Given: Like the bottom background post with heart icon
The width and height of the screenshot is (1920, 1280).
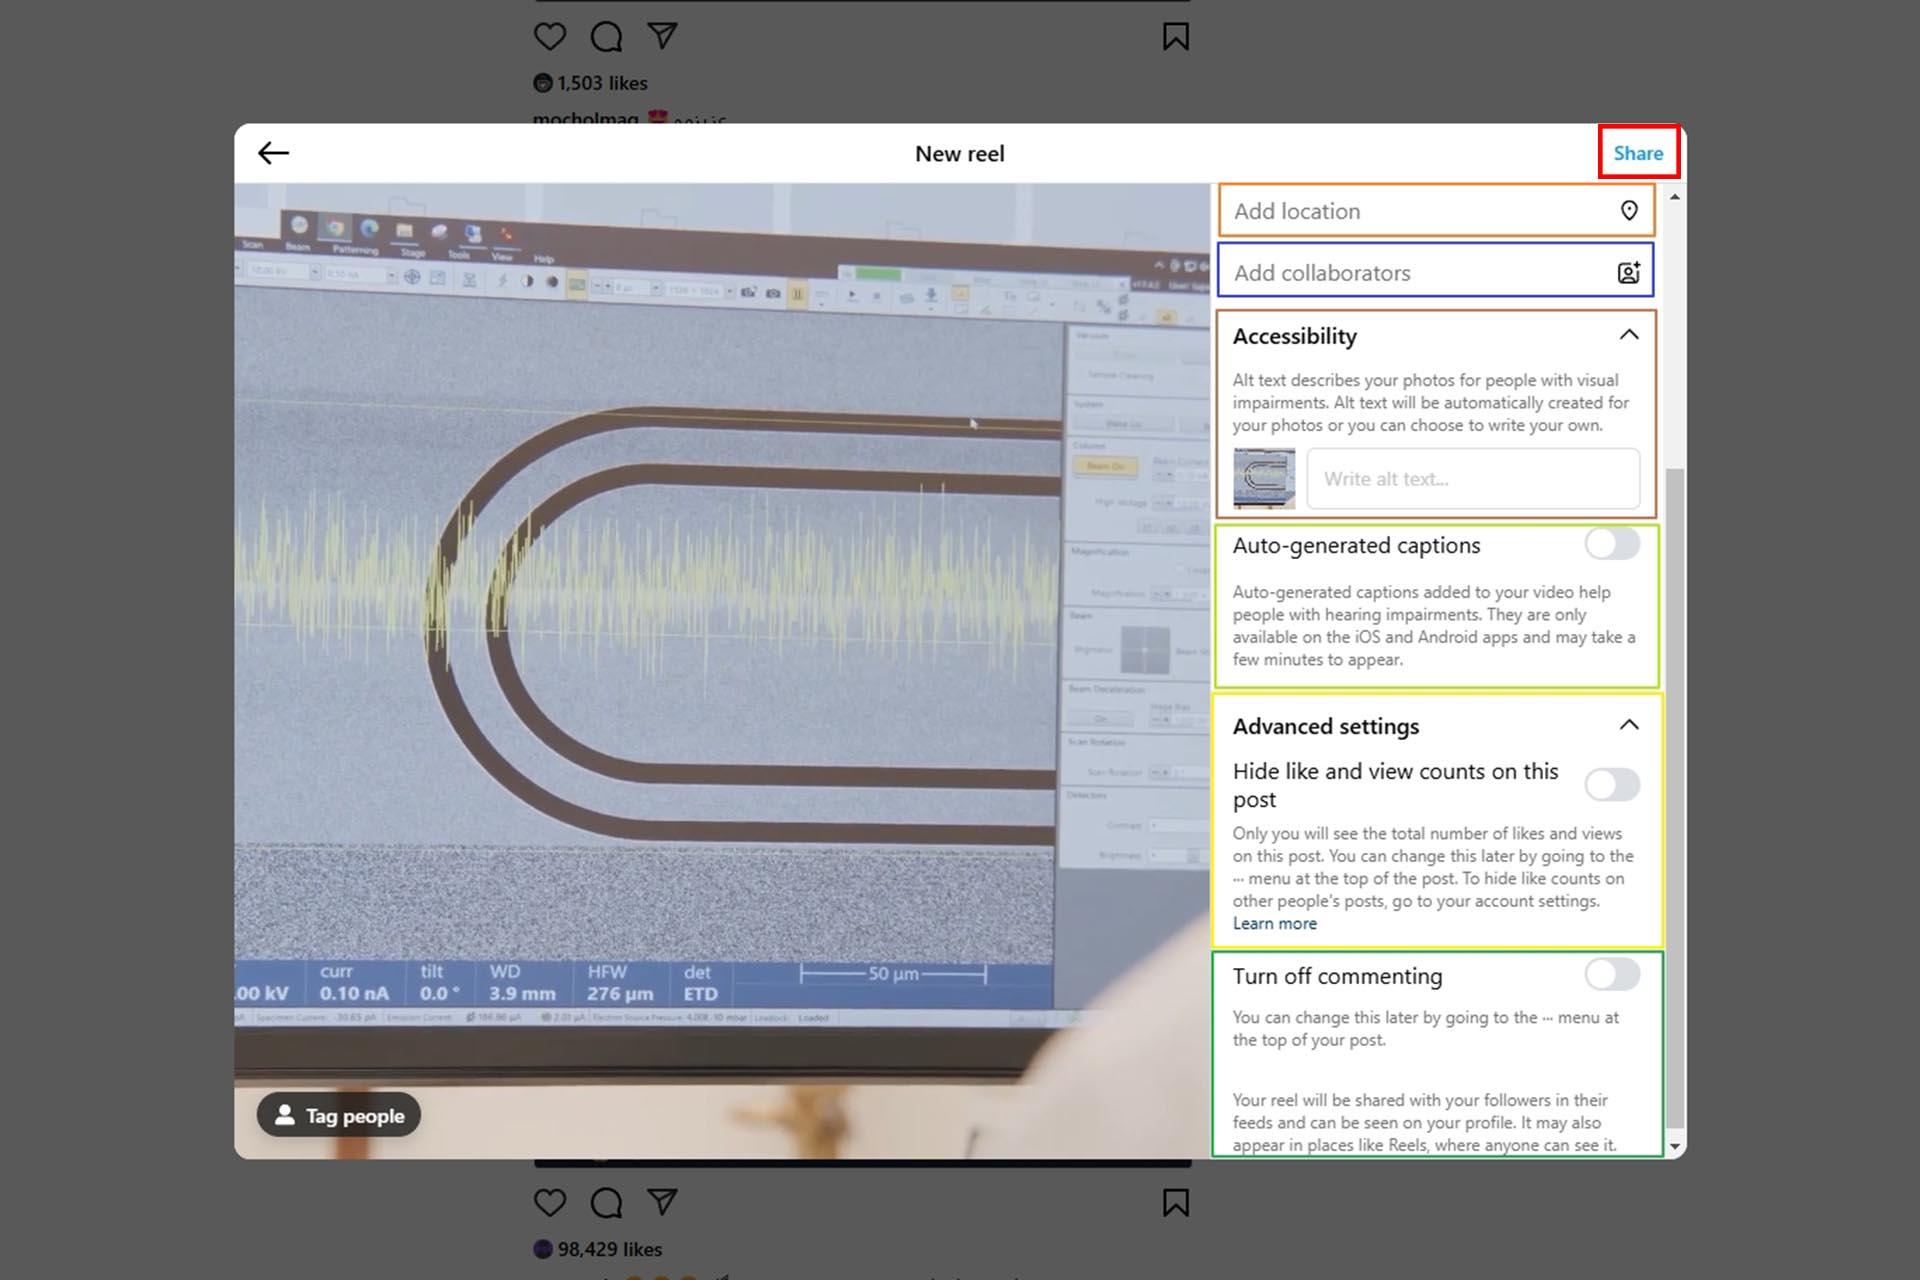Looking at the screenshot, I should pyautogui.click(x=550, y=1203).
